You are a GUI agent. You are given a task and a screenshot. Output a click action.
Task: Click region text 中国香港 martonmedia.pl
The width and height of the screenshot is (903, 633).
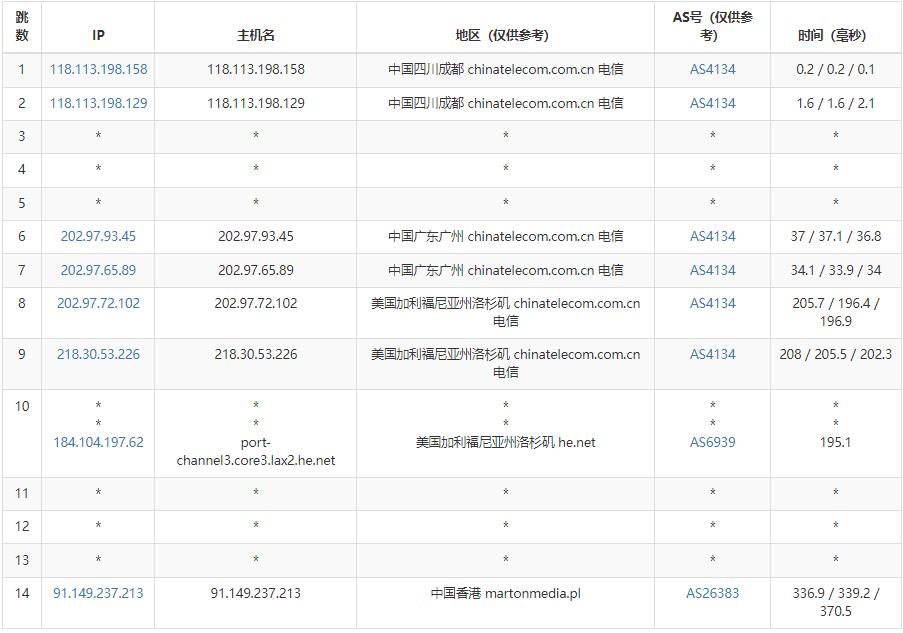506,593
